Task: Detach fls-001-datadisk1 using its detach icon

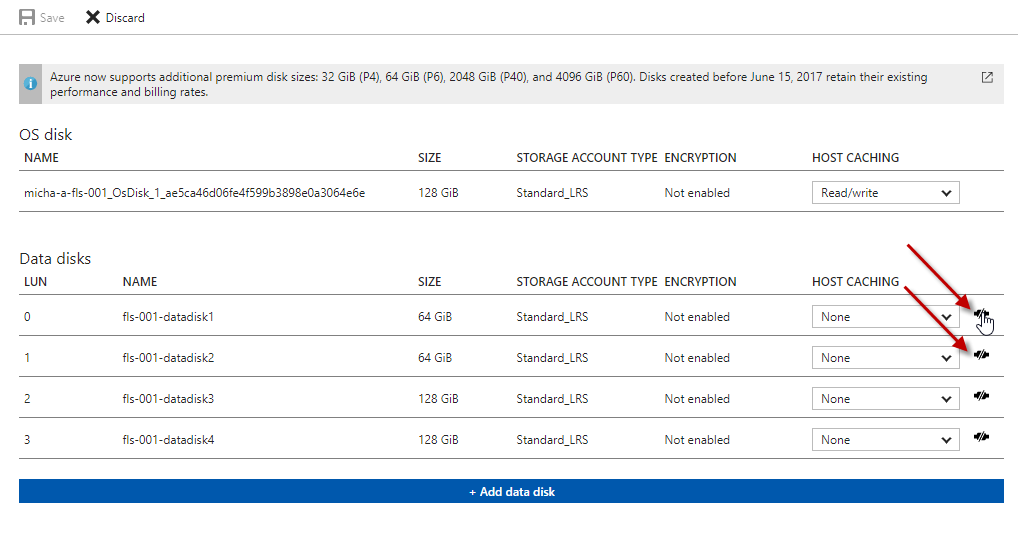Action: click(981, 315)
